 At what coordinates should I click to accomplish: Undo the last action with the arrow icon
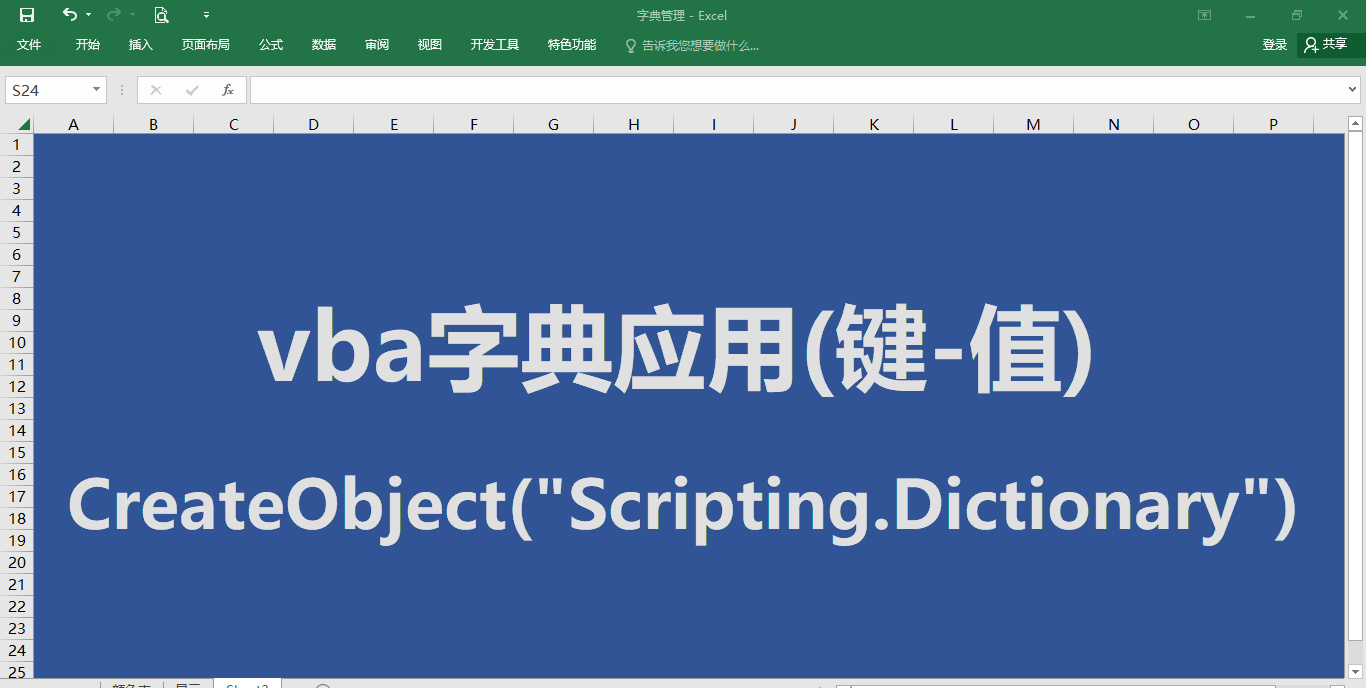pos(69,15)
